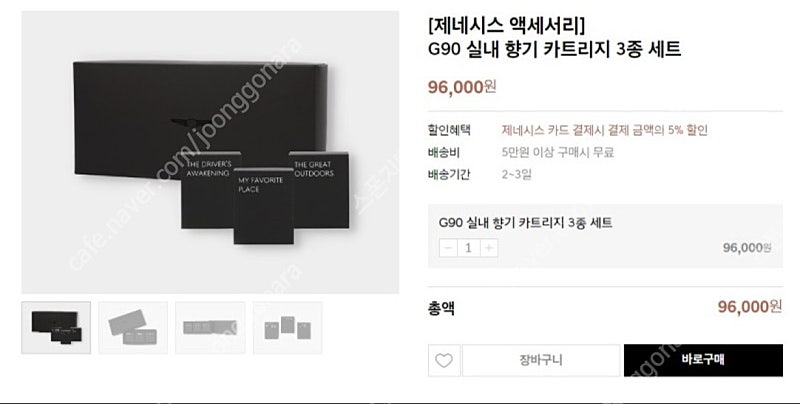
Task: Click the option row title G90 실내 향기 카트리지 3종 세트
Action: click(x=526, y=222)
